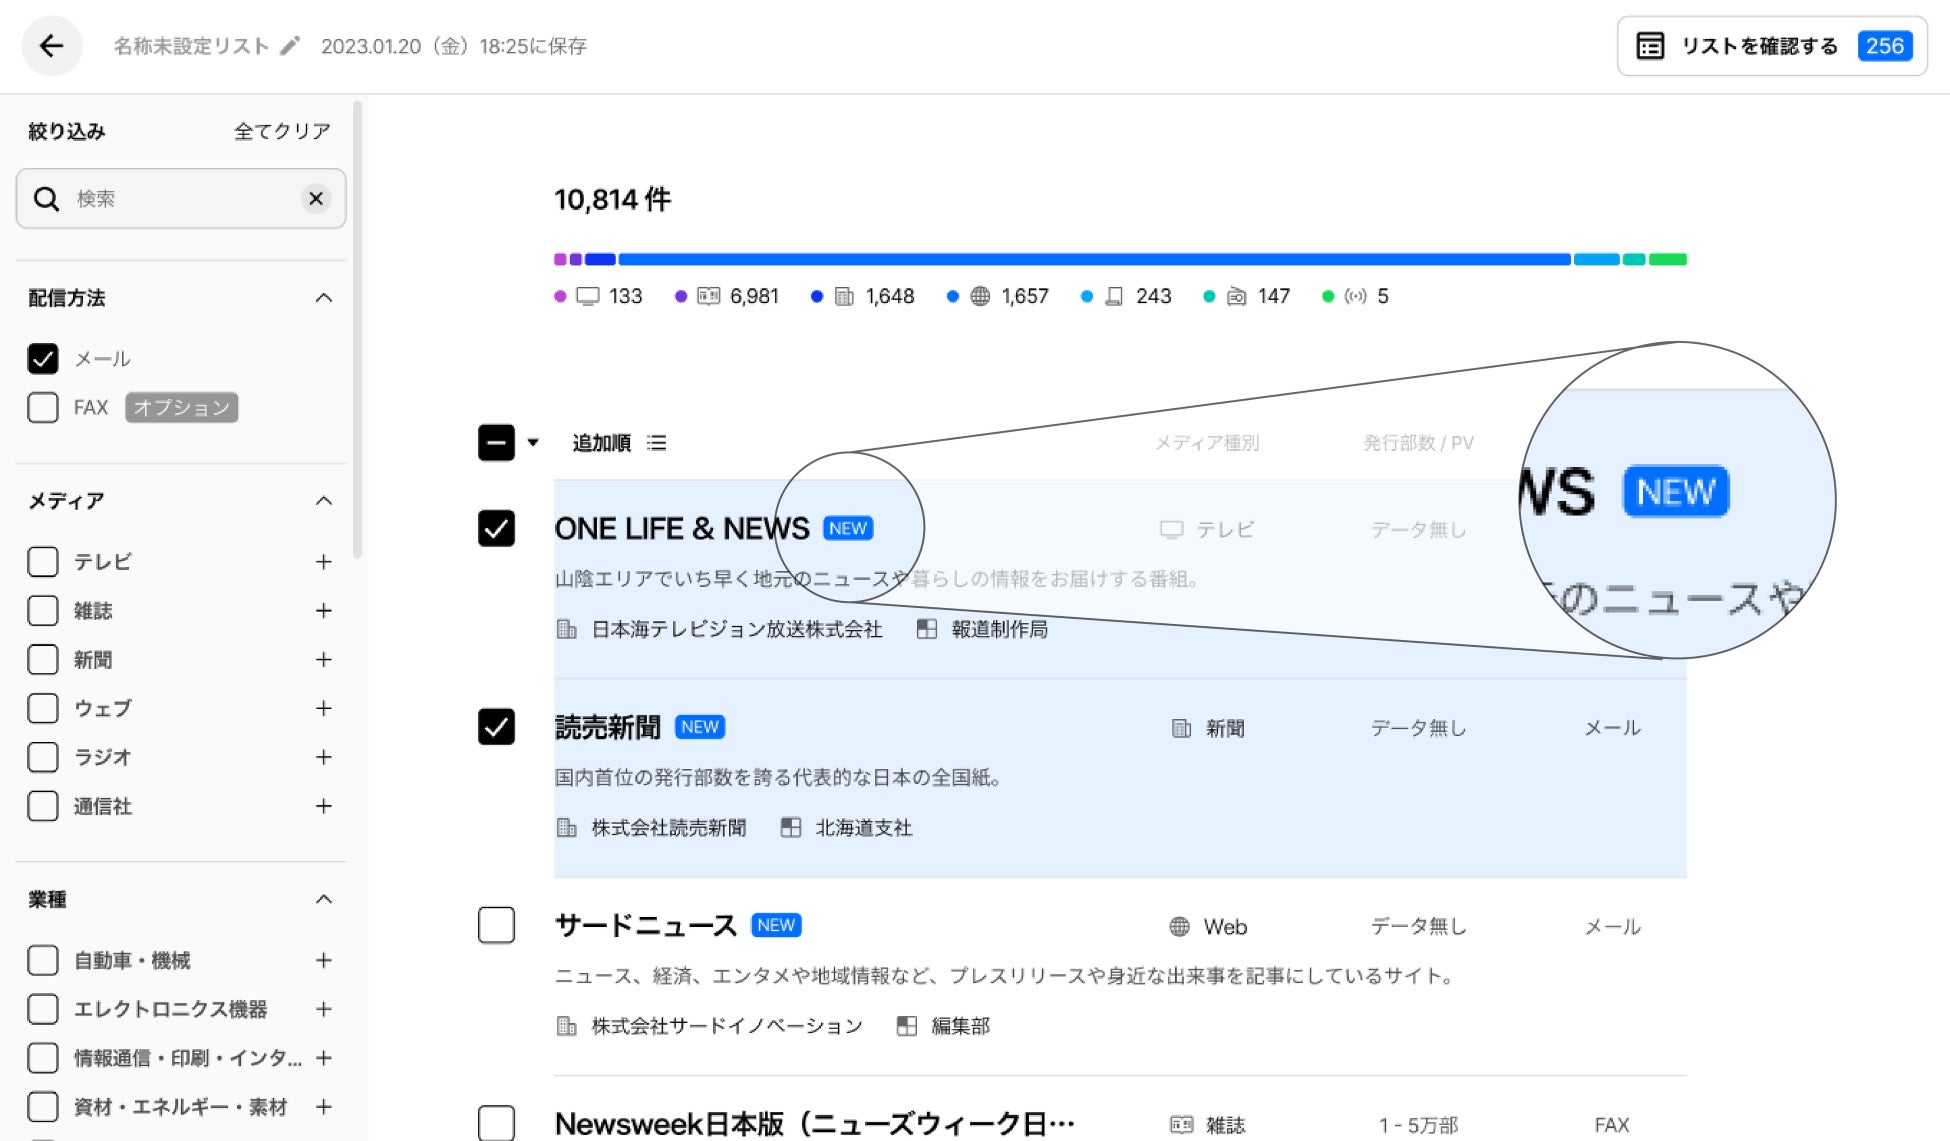Click the back arrow button

(51, 46)
